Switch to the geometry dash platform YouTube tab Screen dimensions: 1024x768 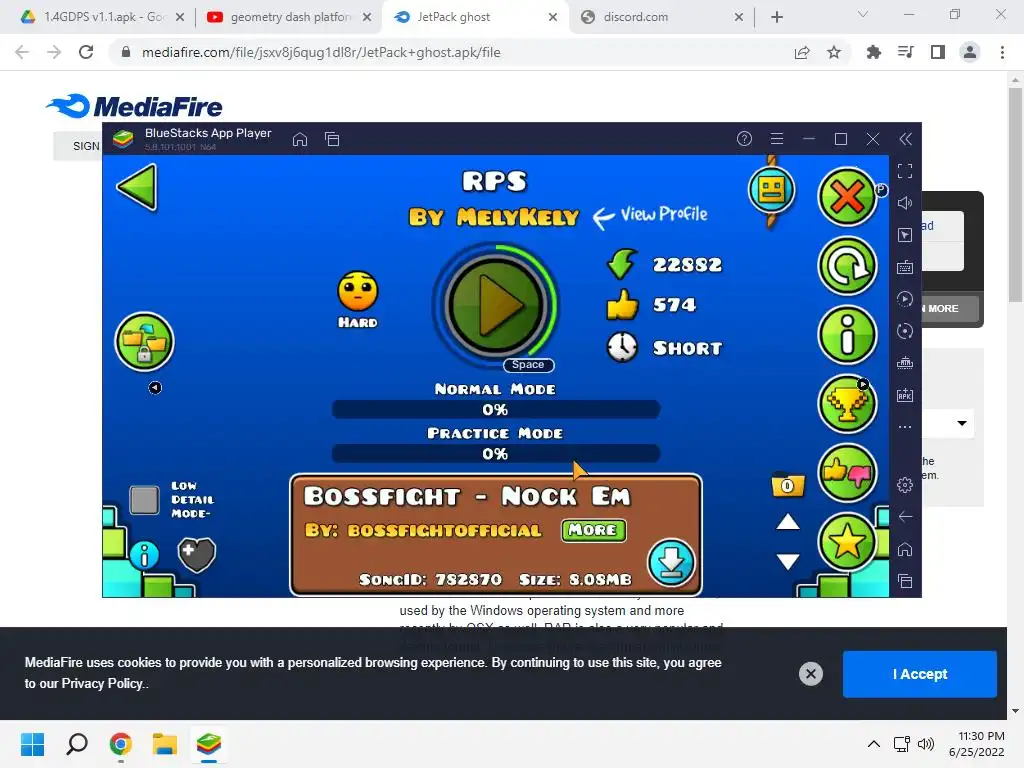coord(289,17)
